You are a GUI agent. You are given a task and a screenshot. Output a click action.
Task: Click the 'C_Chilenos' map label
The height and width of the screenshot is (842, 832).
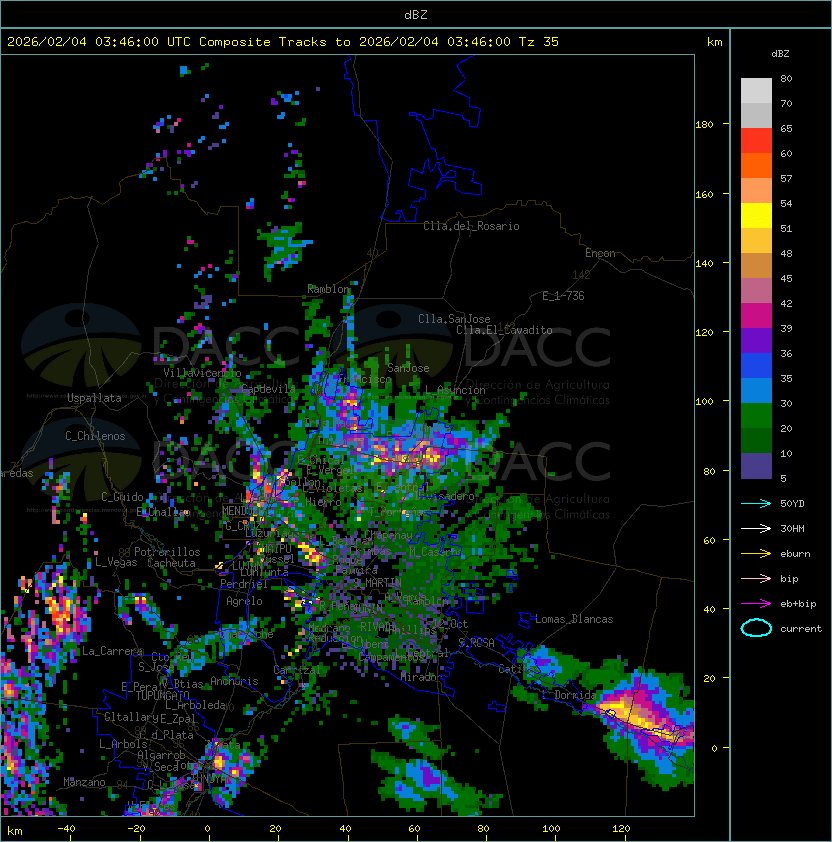(x=96, y=436)
